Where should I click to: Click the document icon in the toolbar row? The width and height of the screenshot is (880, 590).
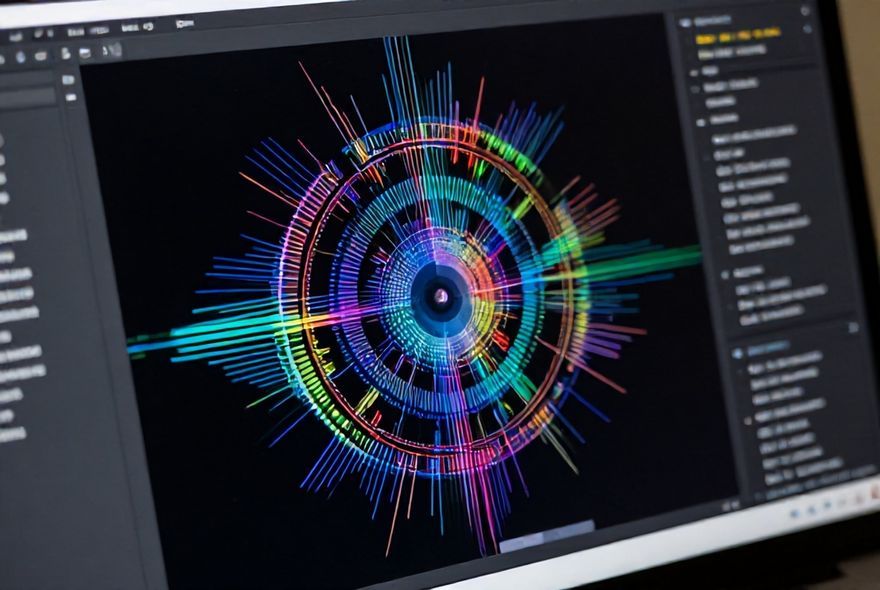tap(66, 54)
